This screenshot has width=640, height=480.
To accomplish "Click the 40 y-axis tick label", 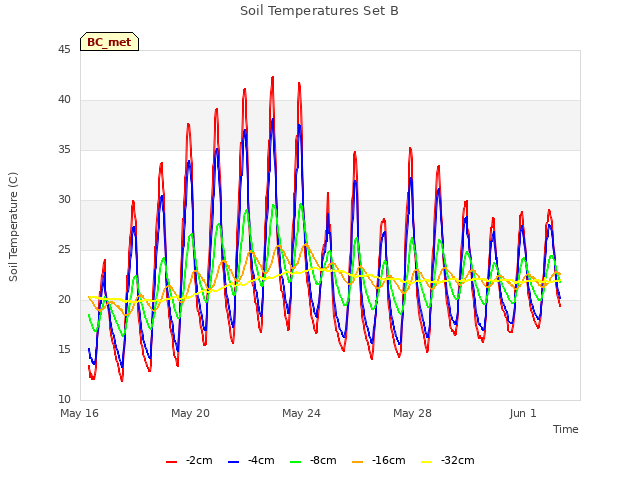I will point(64,100).
